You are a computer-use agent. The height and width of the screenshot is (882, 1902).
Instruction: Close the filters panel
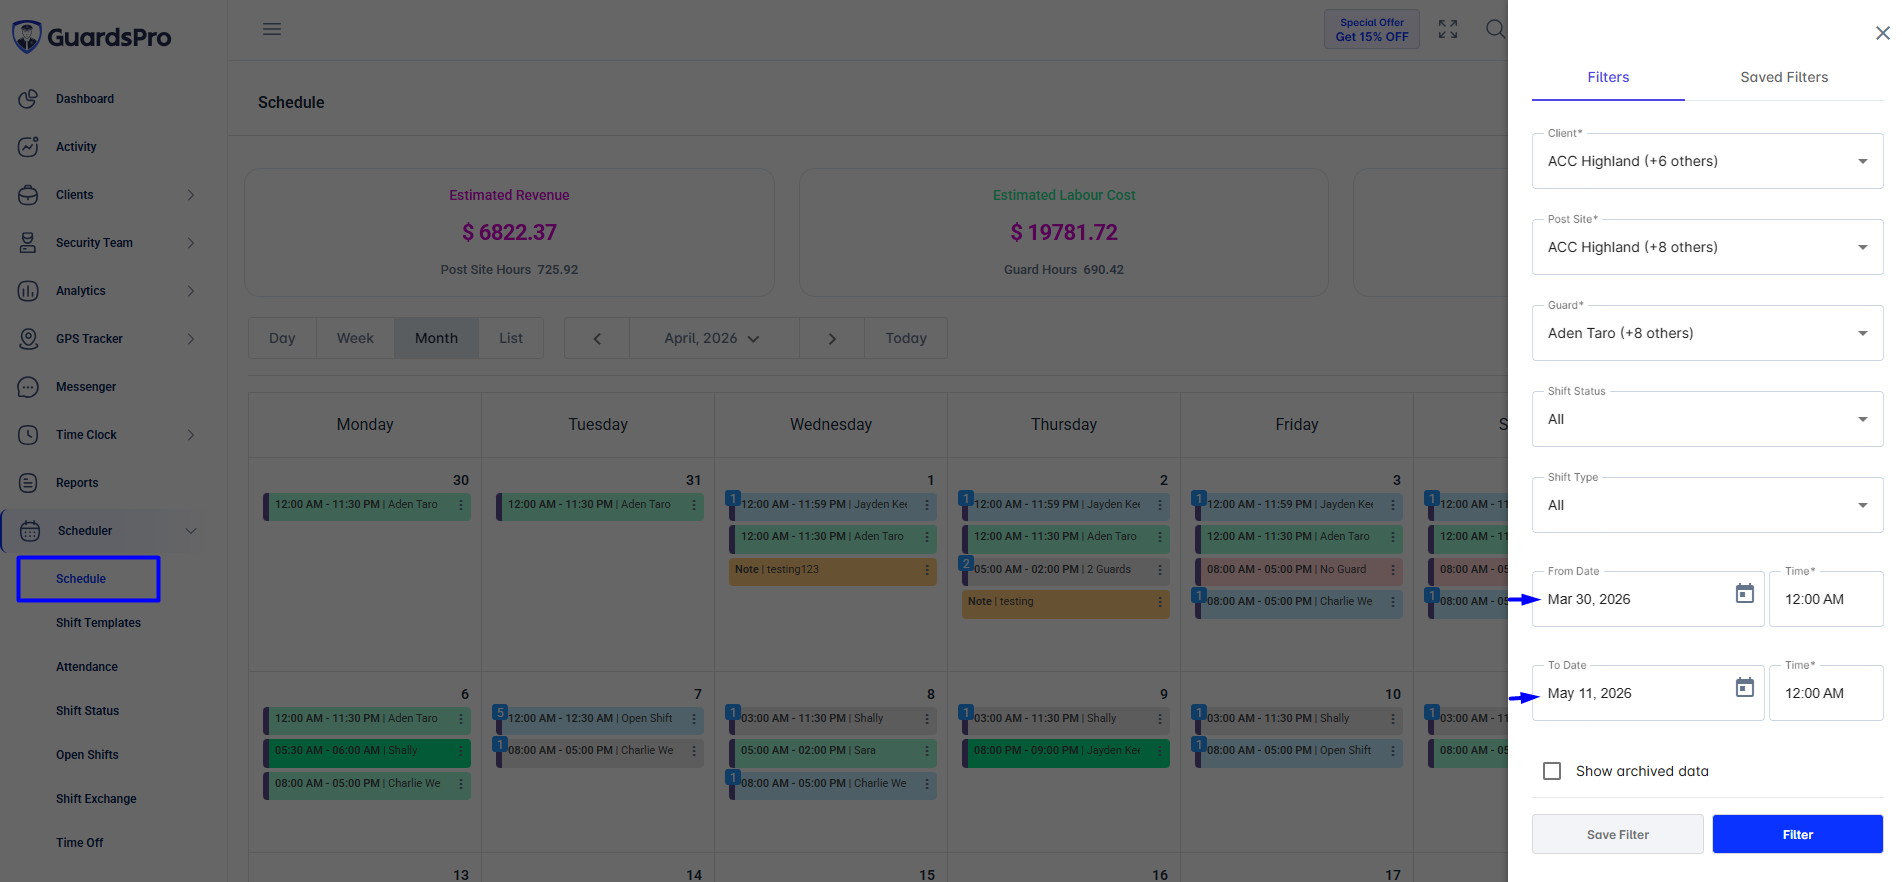tap(1882, 33)
